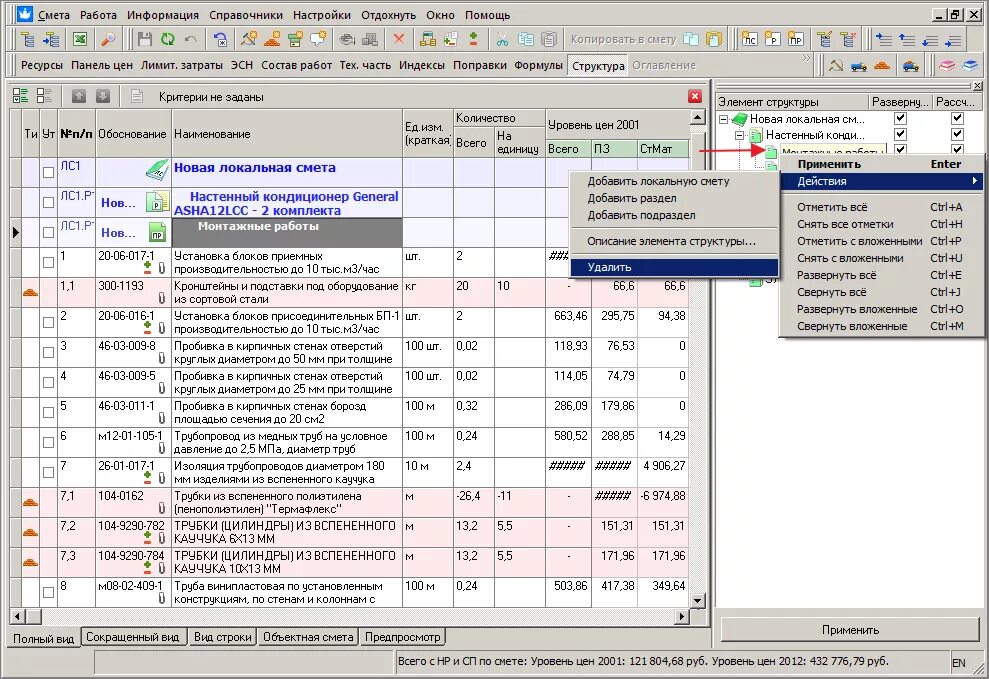
Task: Expand hidden toolbar tabs chevron
Action: (x=805, y=59)
